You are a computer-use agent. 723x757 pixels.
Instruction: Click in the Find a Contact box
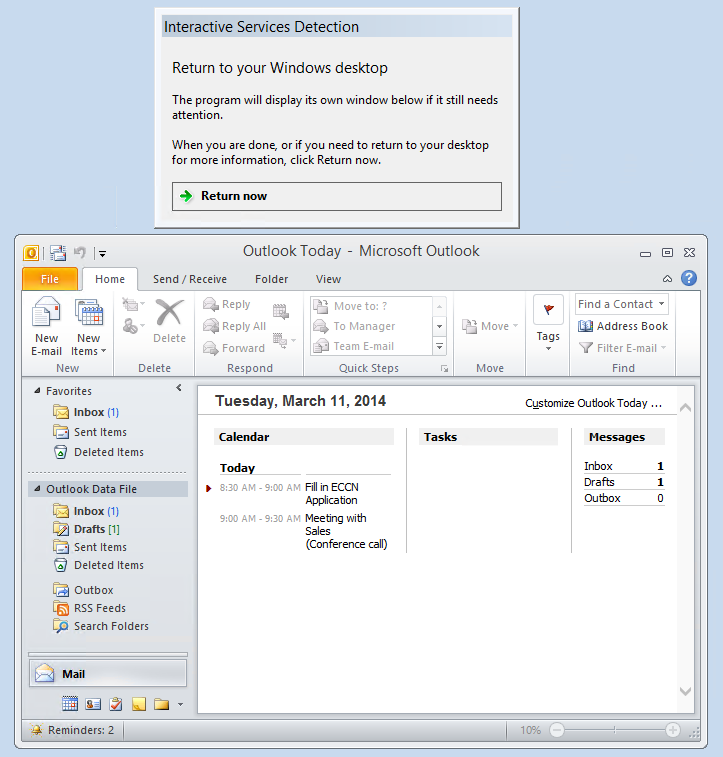coord(616,304)
